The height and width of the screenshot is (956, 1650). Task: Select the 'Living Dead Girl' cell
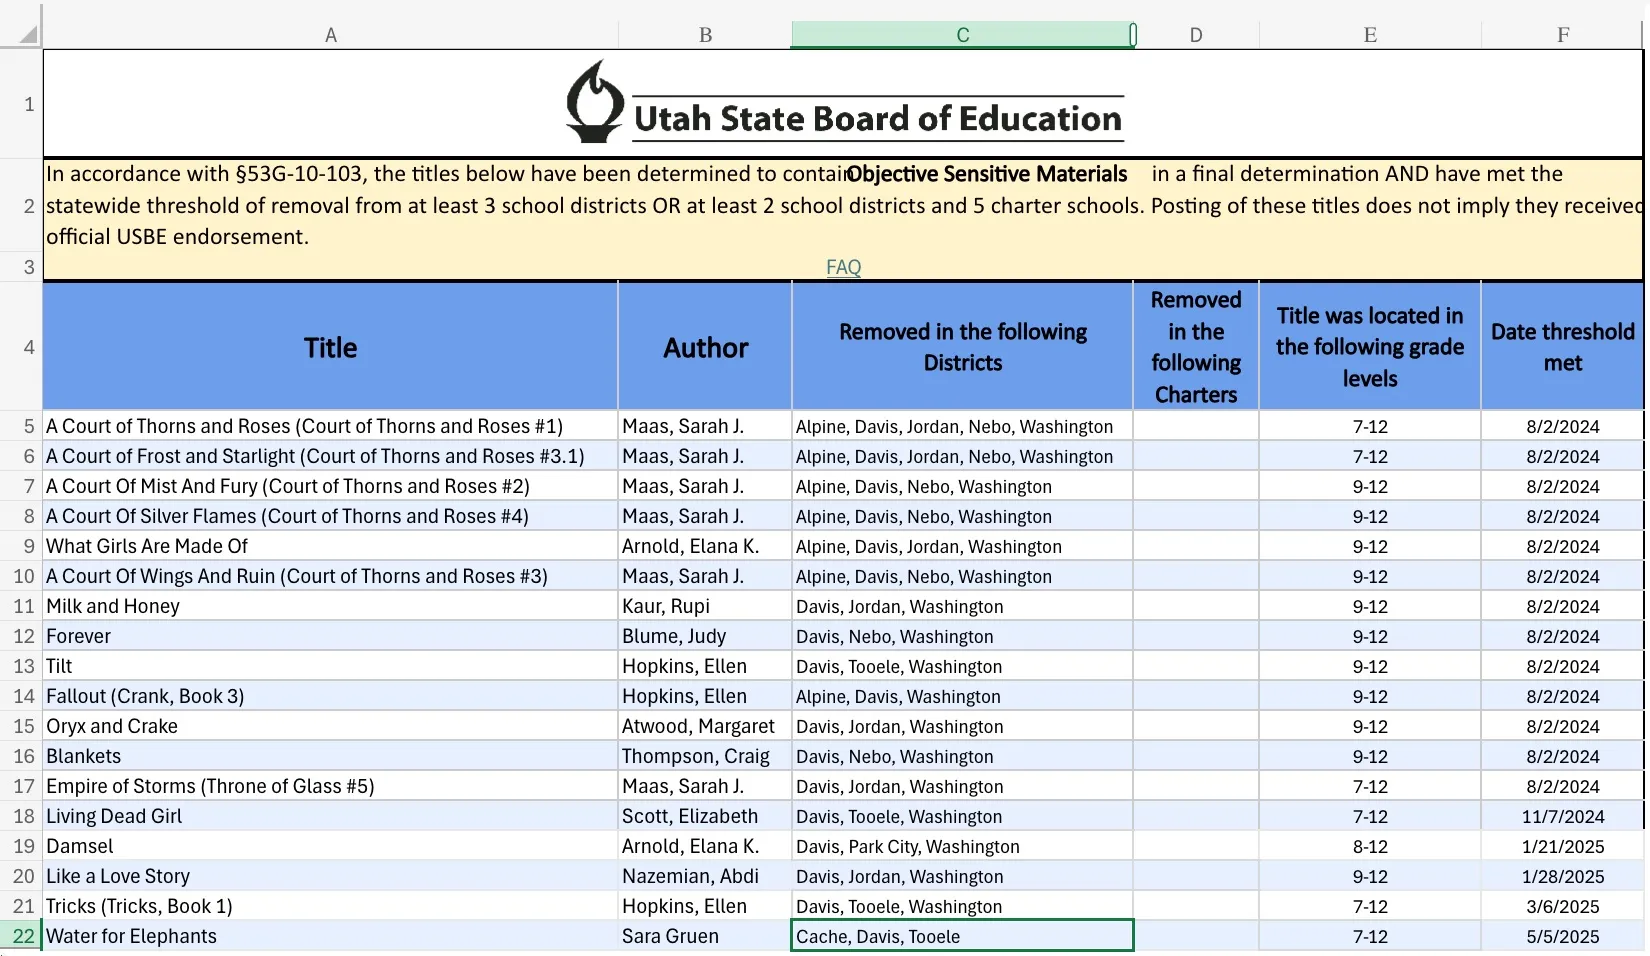tap(331, 816)
